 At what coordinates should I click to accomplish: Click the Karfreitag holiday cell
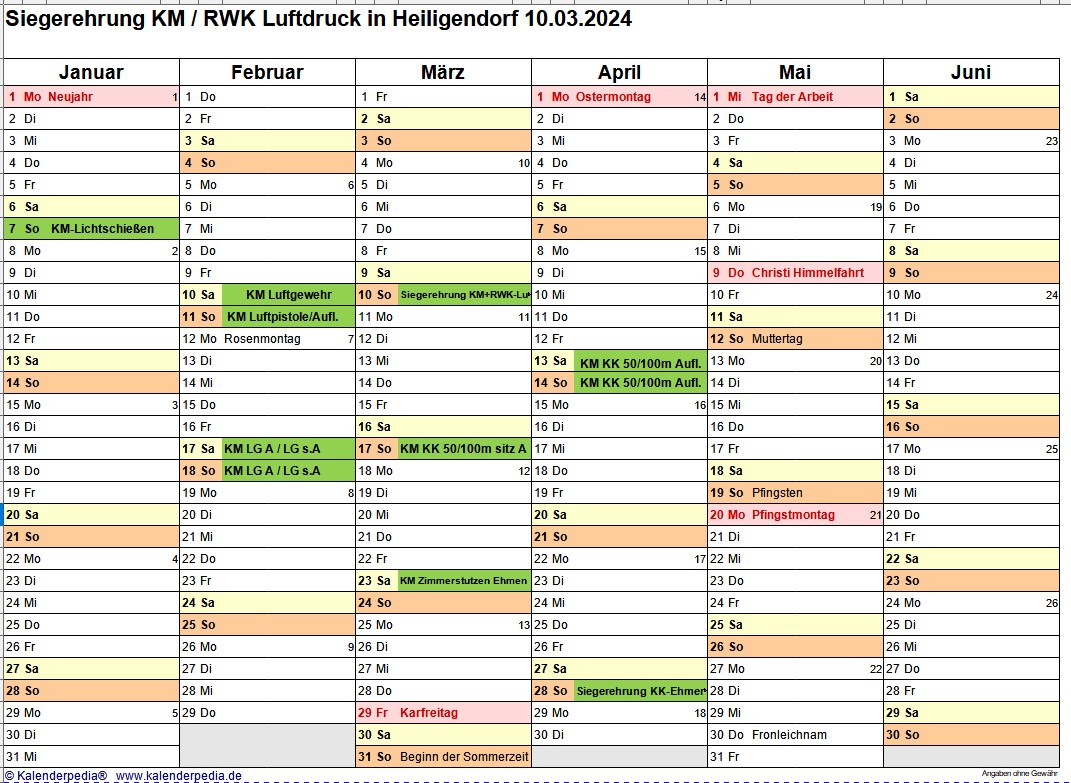point(428,713)
